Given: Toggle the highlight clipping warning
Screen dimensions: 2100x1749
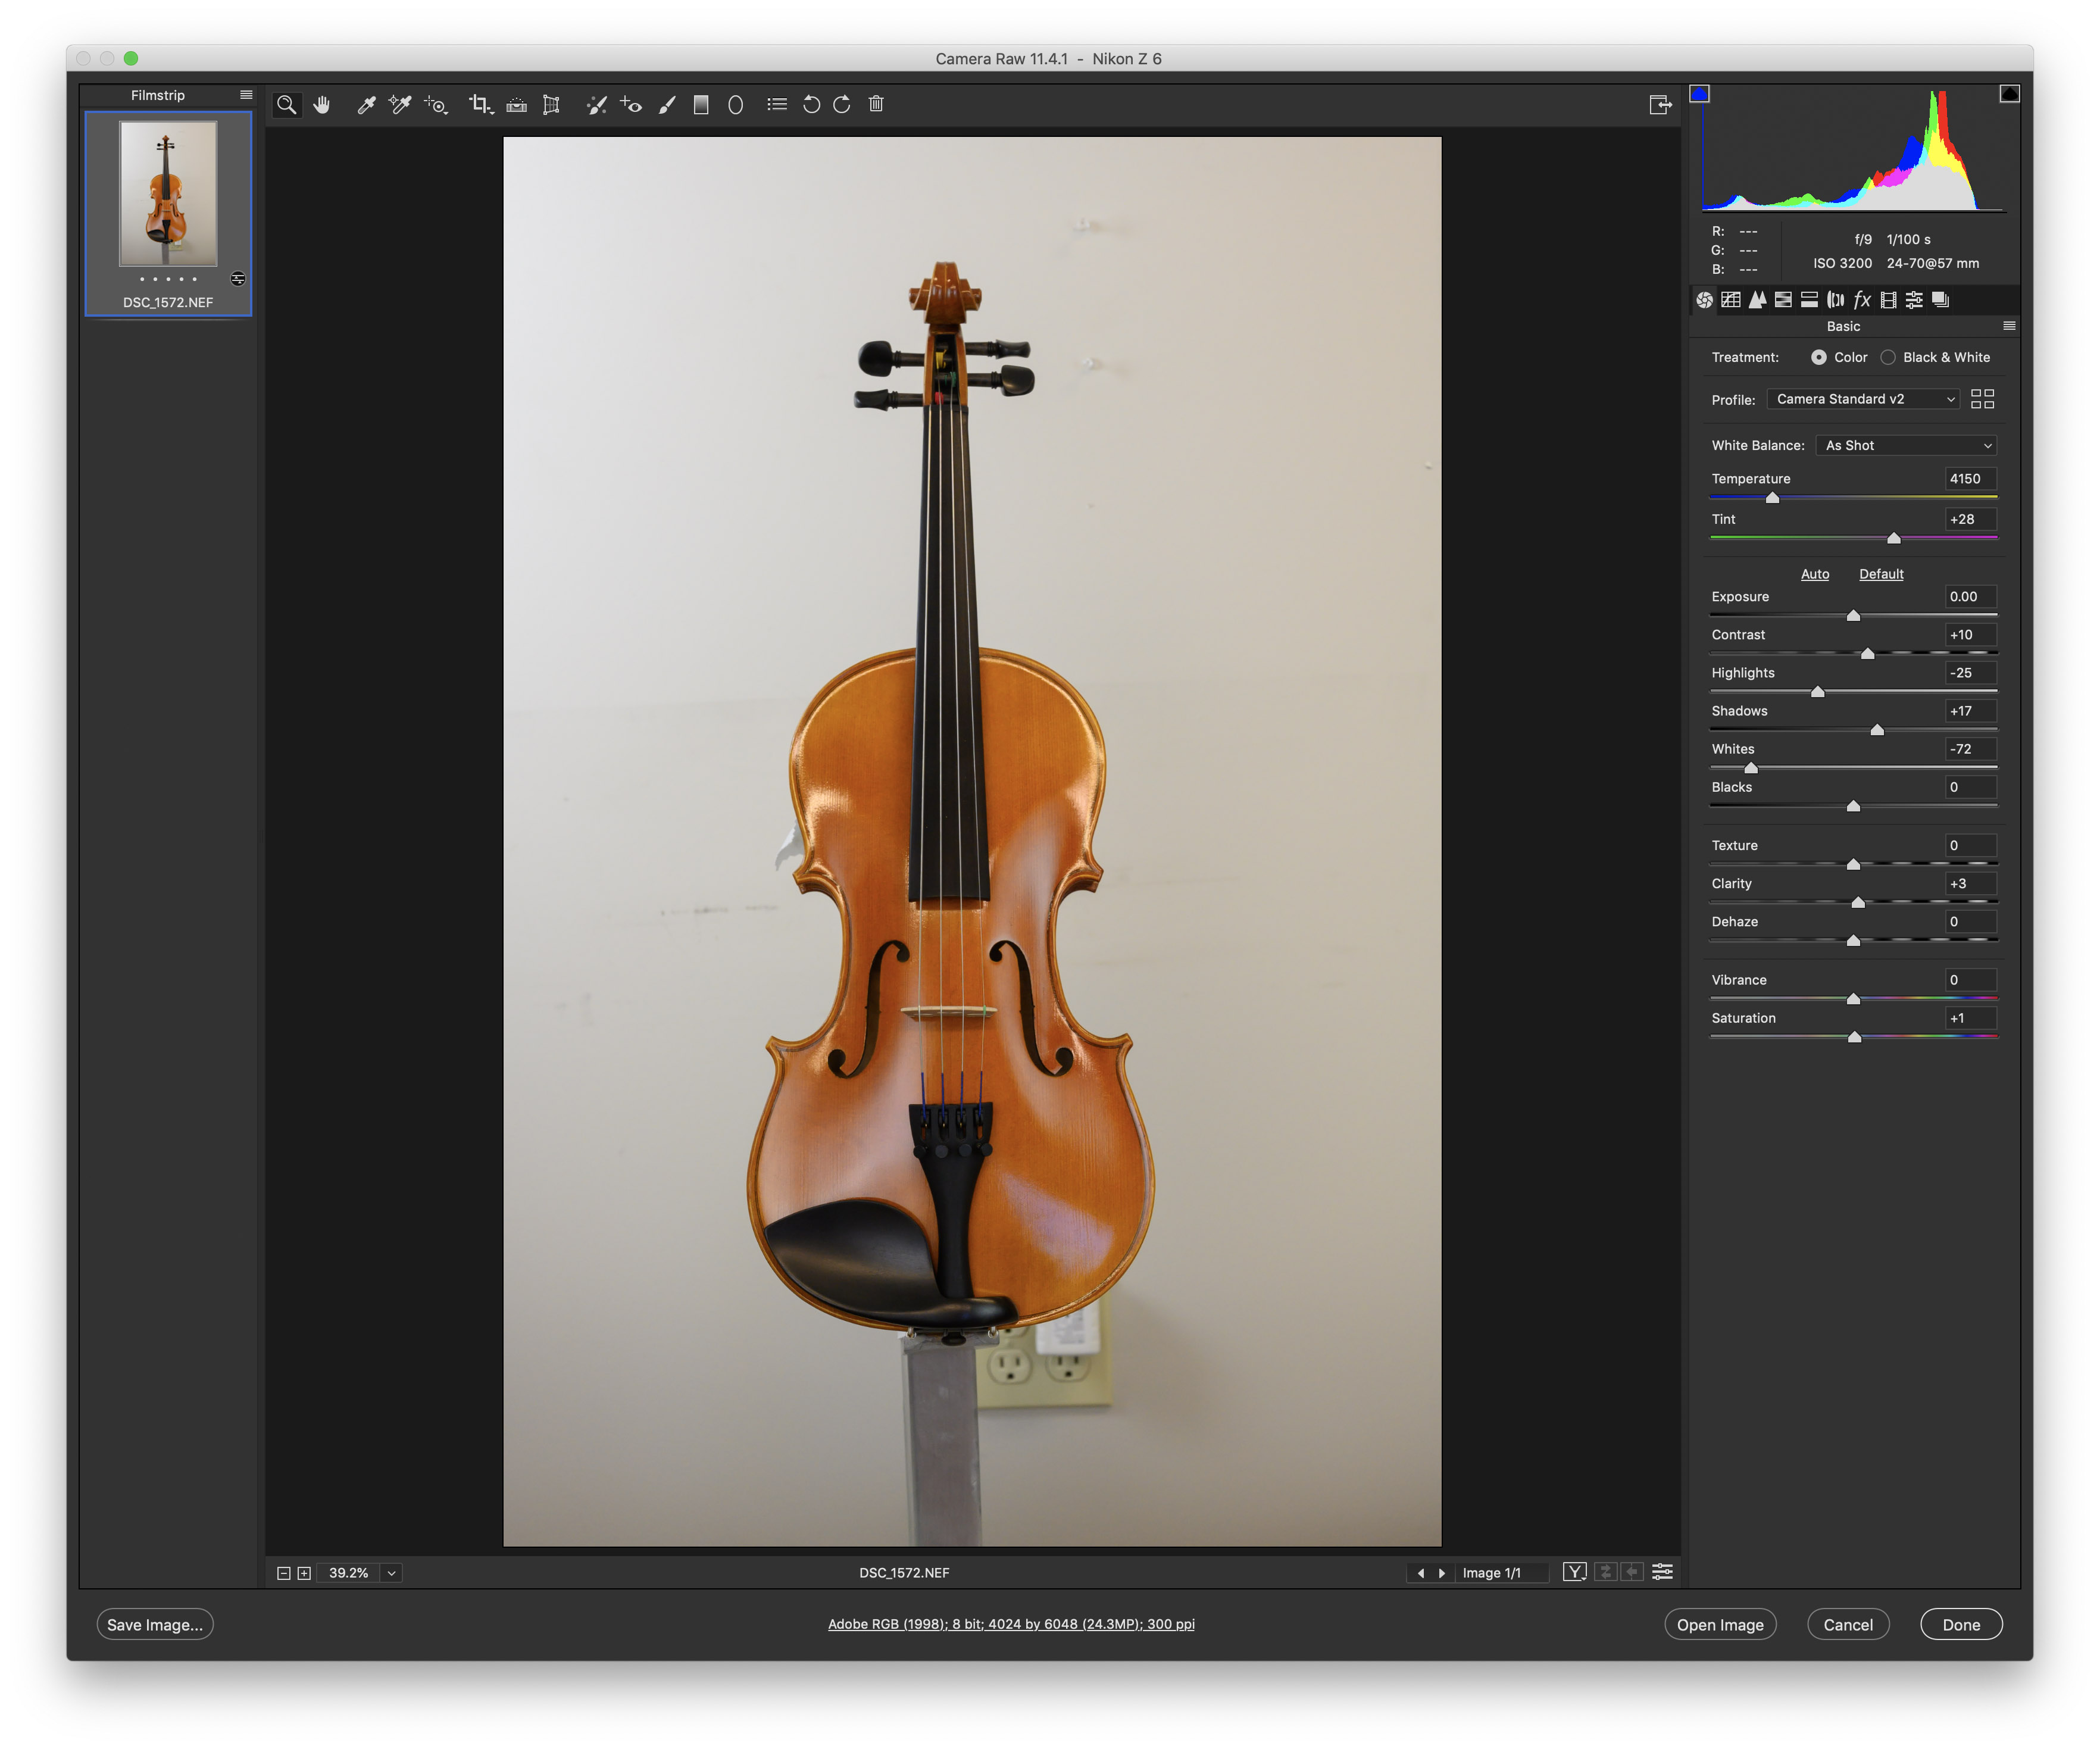Looking at the screenshot, I should pos(2009,94).
